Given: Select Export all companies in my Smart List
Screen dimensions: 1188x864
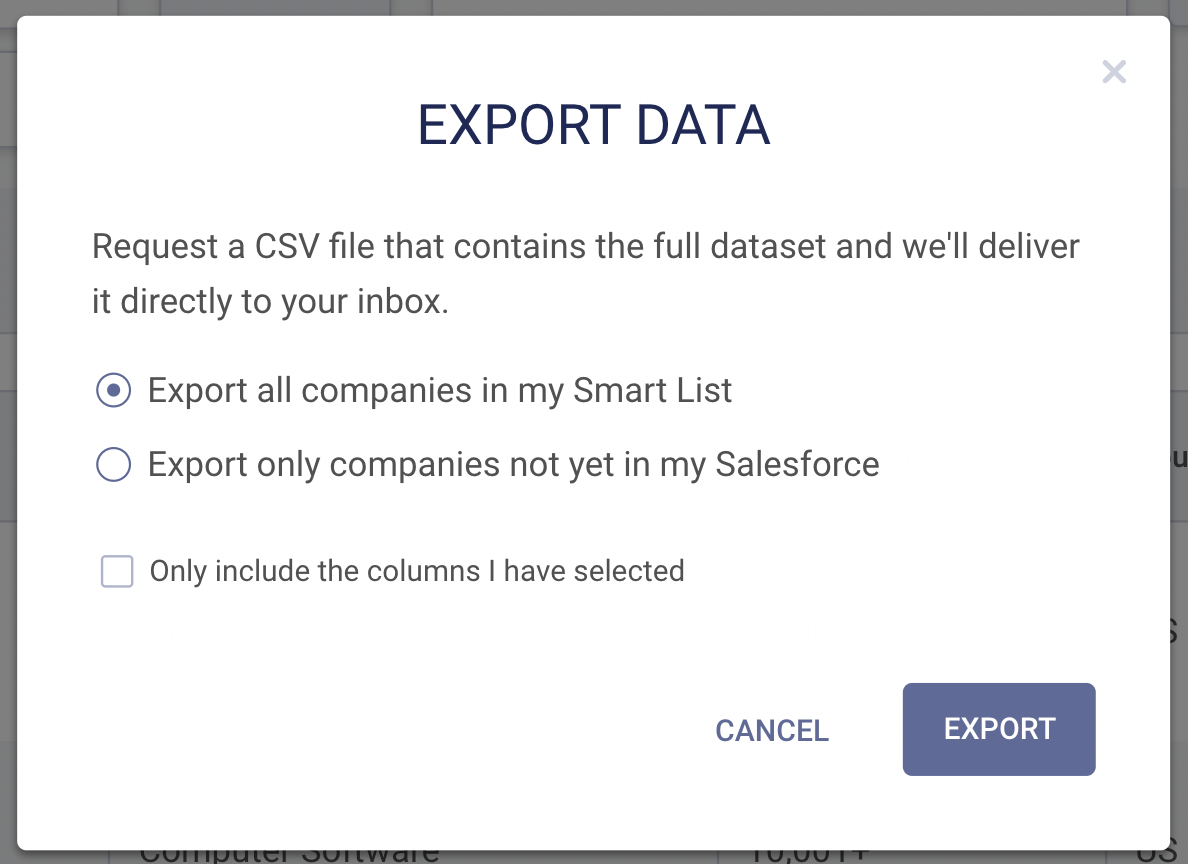Looking at the screenshot, I should (x=113, y=390).
